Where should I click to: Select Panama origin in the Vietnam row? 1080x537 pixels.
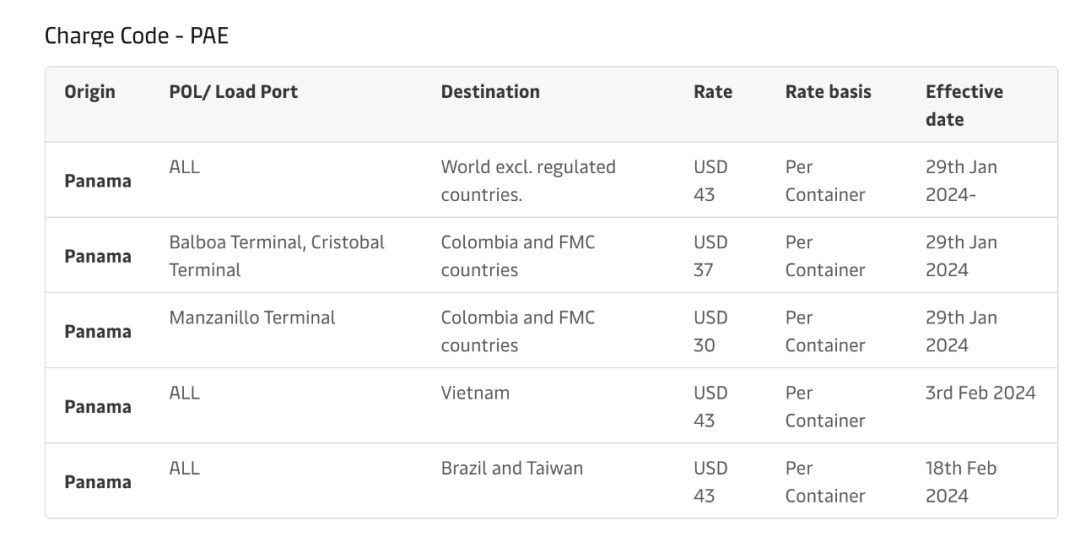point(98,407)
